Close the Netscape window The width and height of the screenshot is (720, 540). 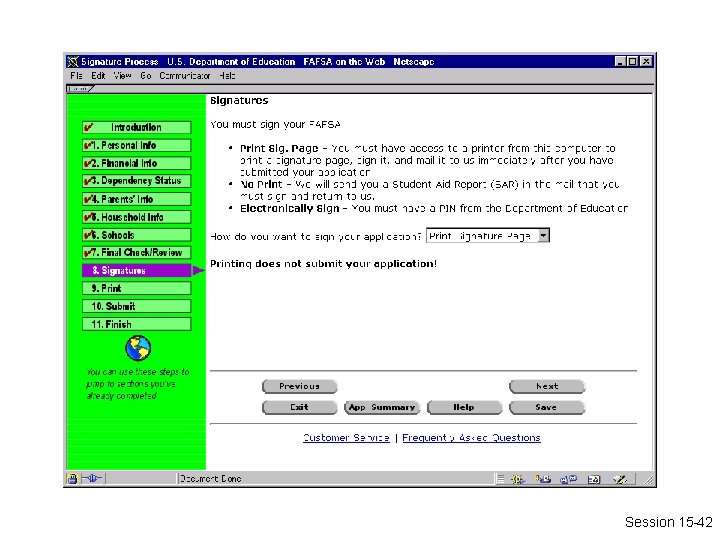(647, 62)
